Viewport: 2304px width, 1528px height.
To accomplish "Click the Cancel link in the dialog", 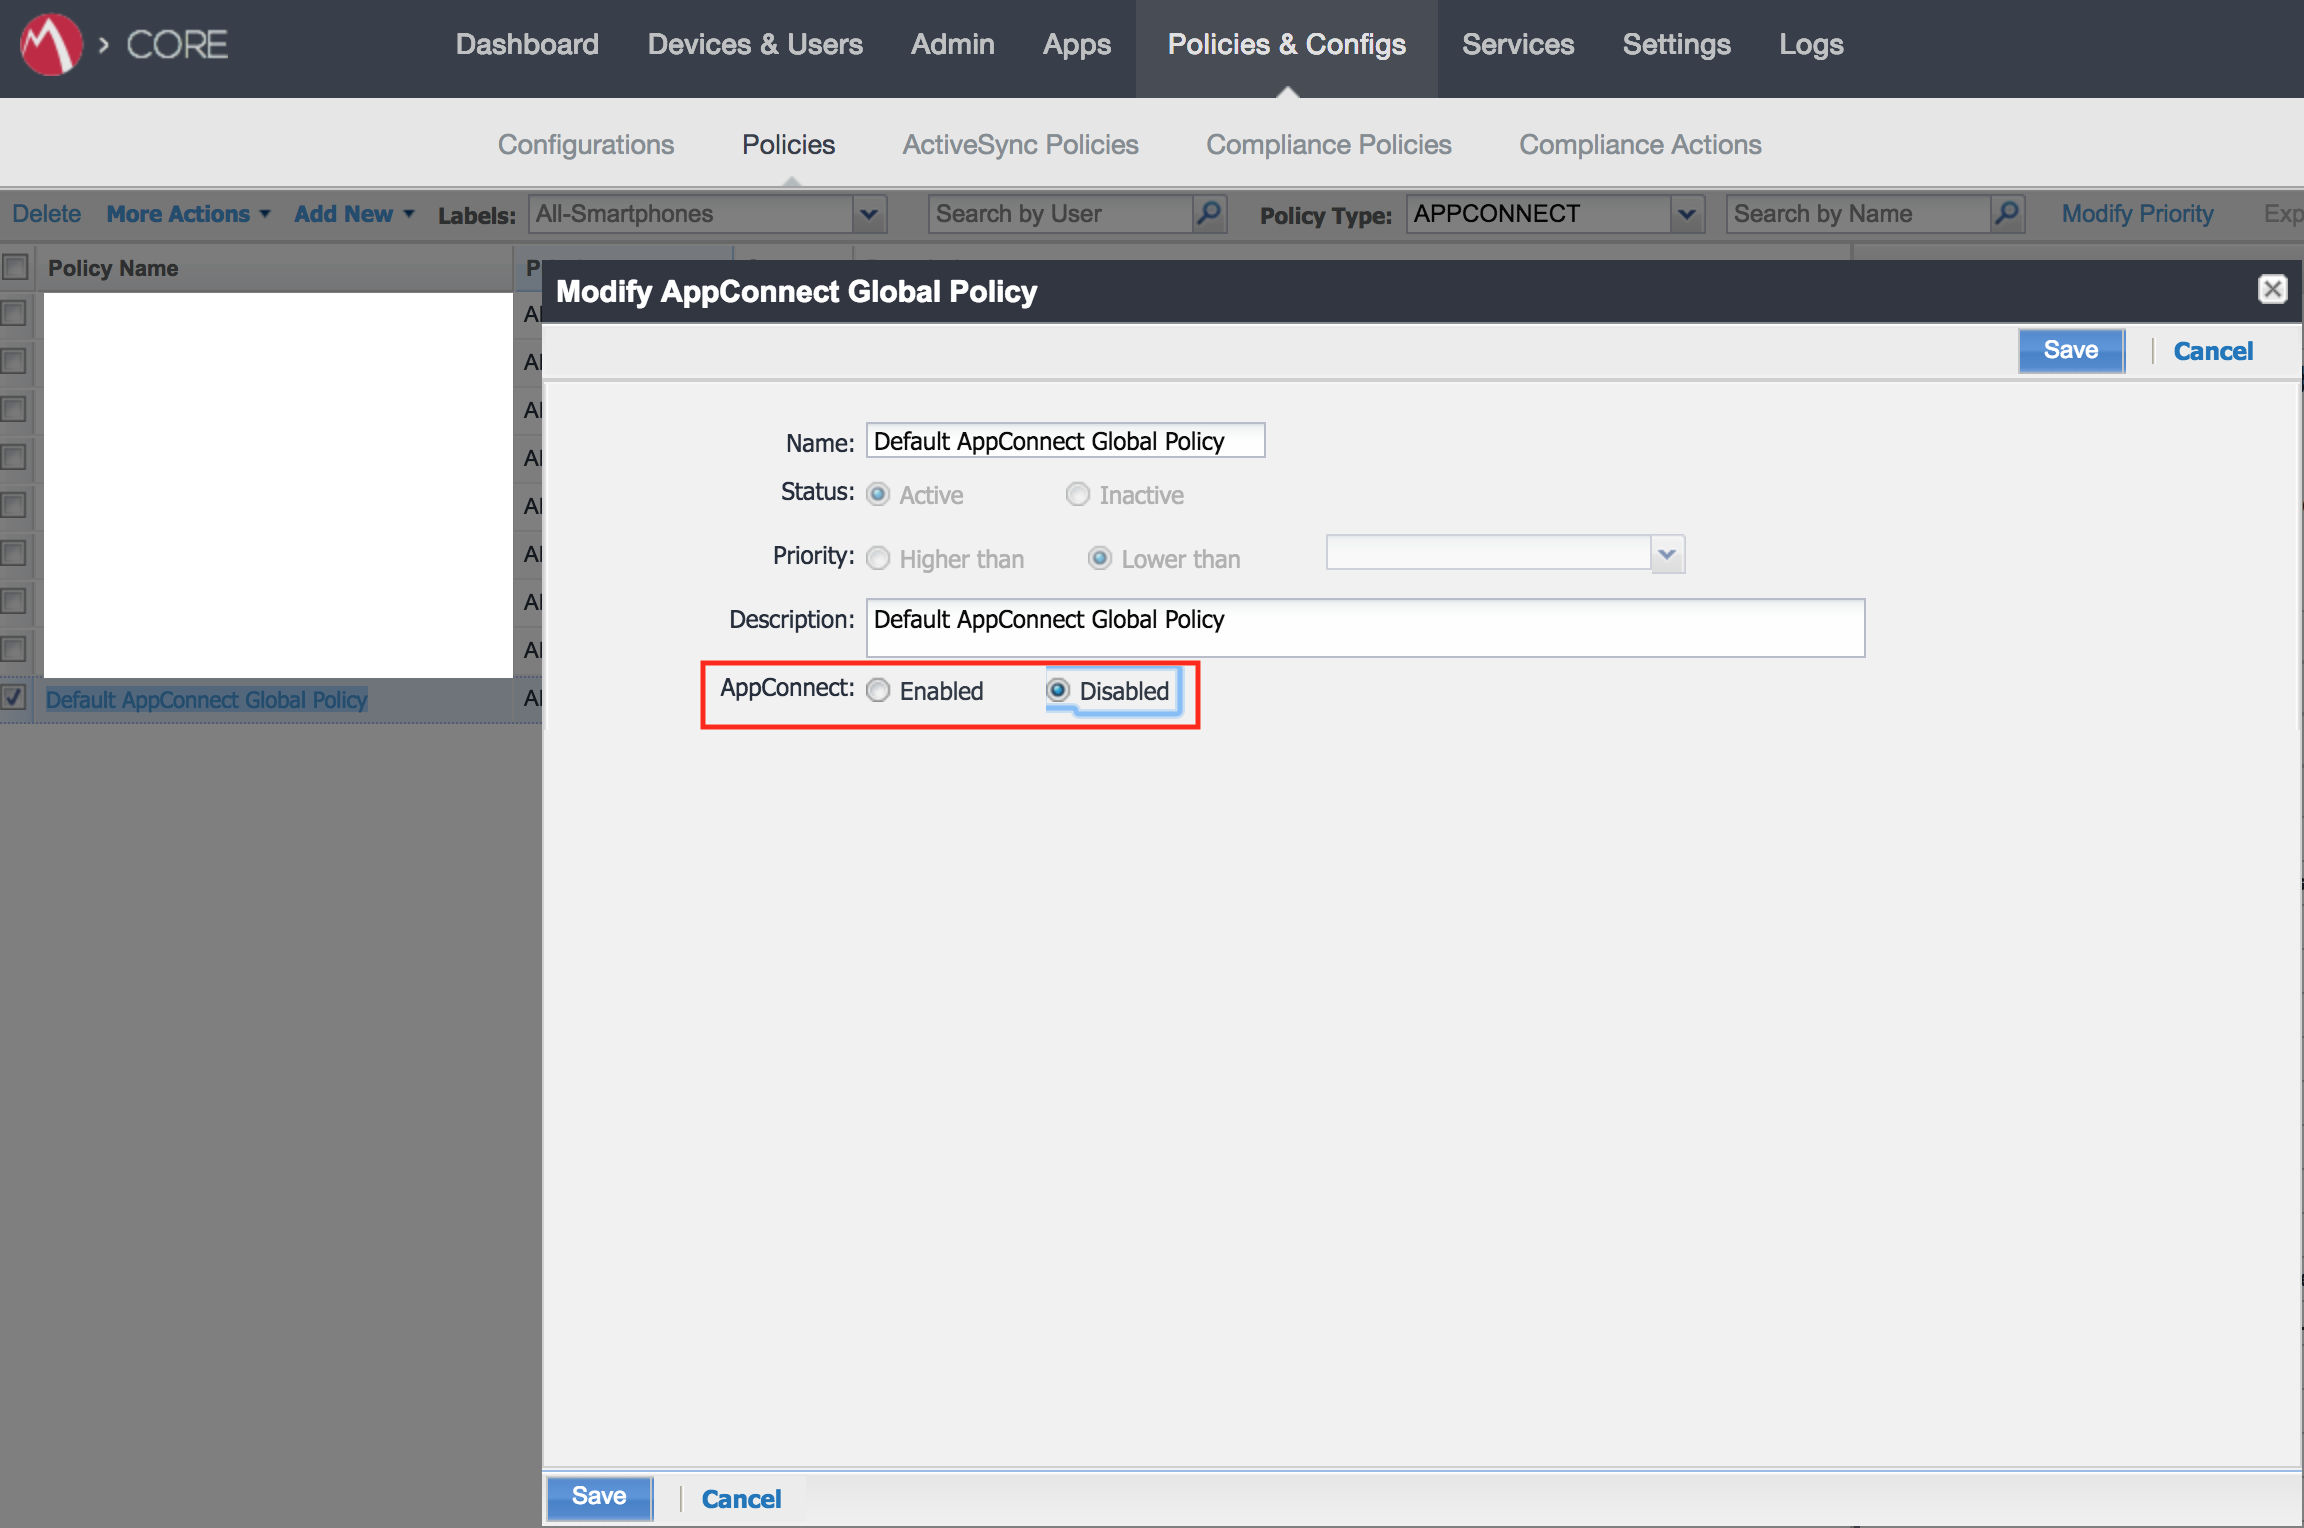I will 2213,350.
